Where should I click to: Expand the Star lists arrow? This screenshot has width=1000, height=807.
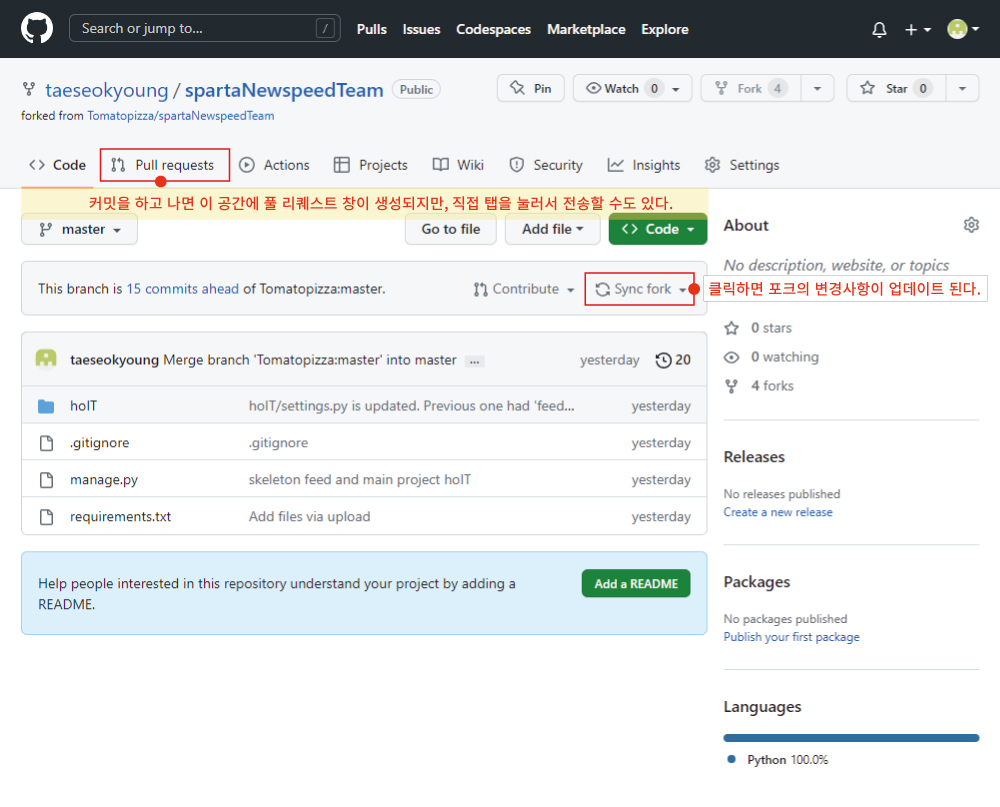coord(962,88)
